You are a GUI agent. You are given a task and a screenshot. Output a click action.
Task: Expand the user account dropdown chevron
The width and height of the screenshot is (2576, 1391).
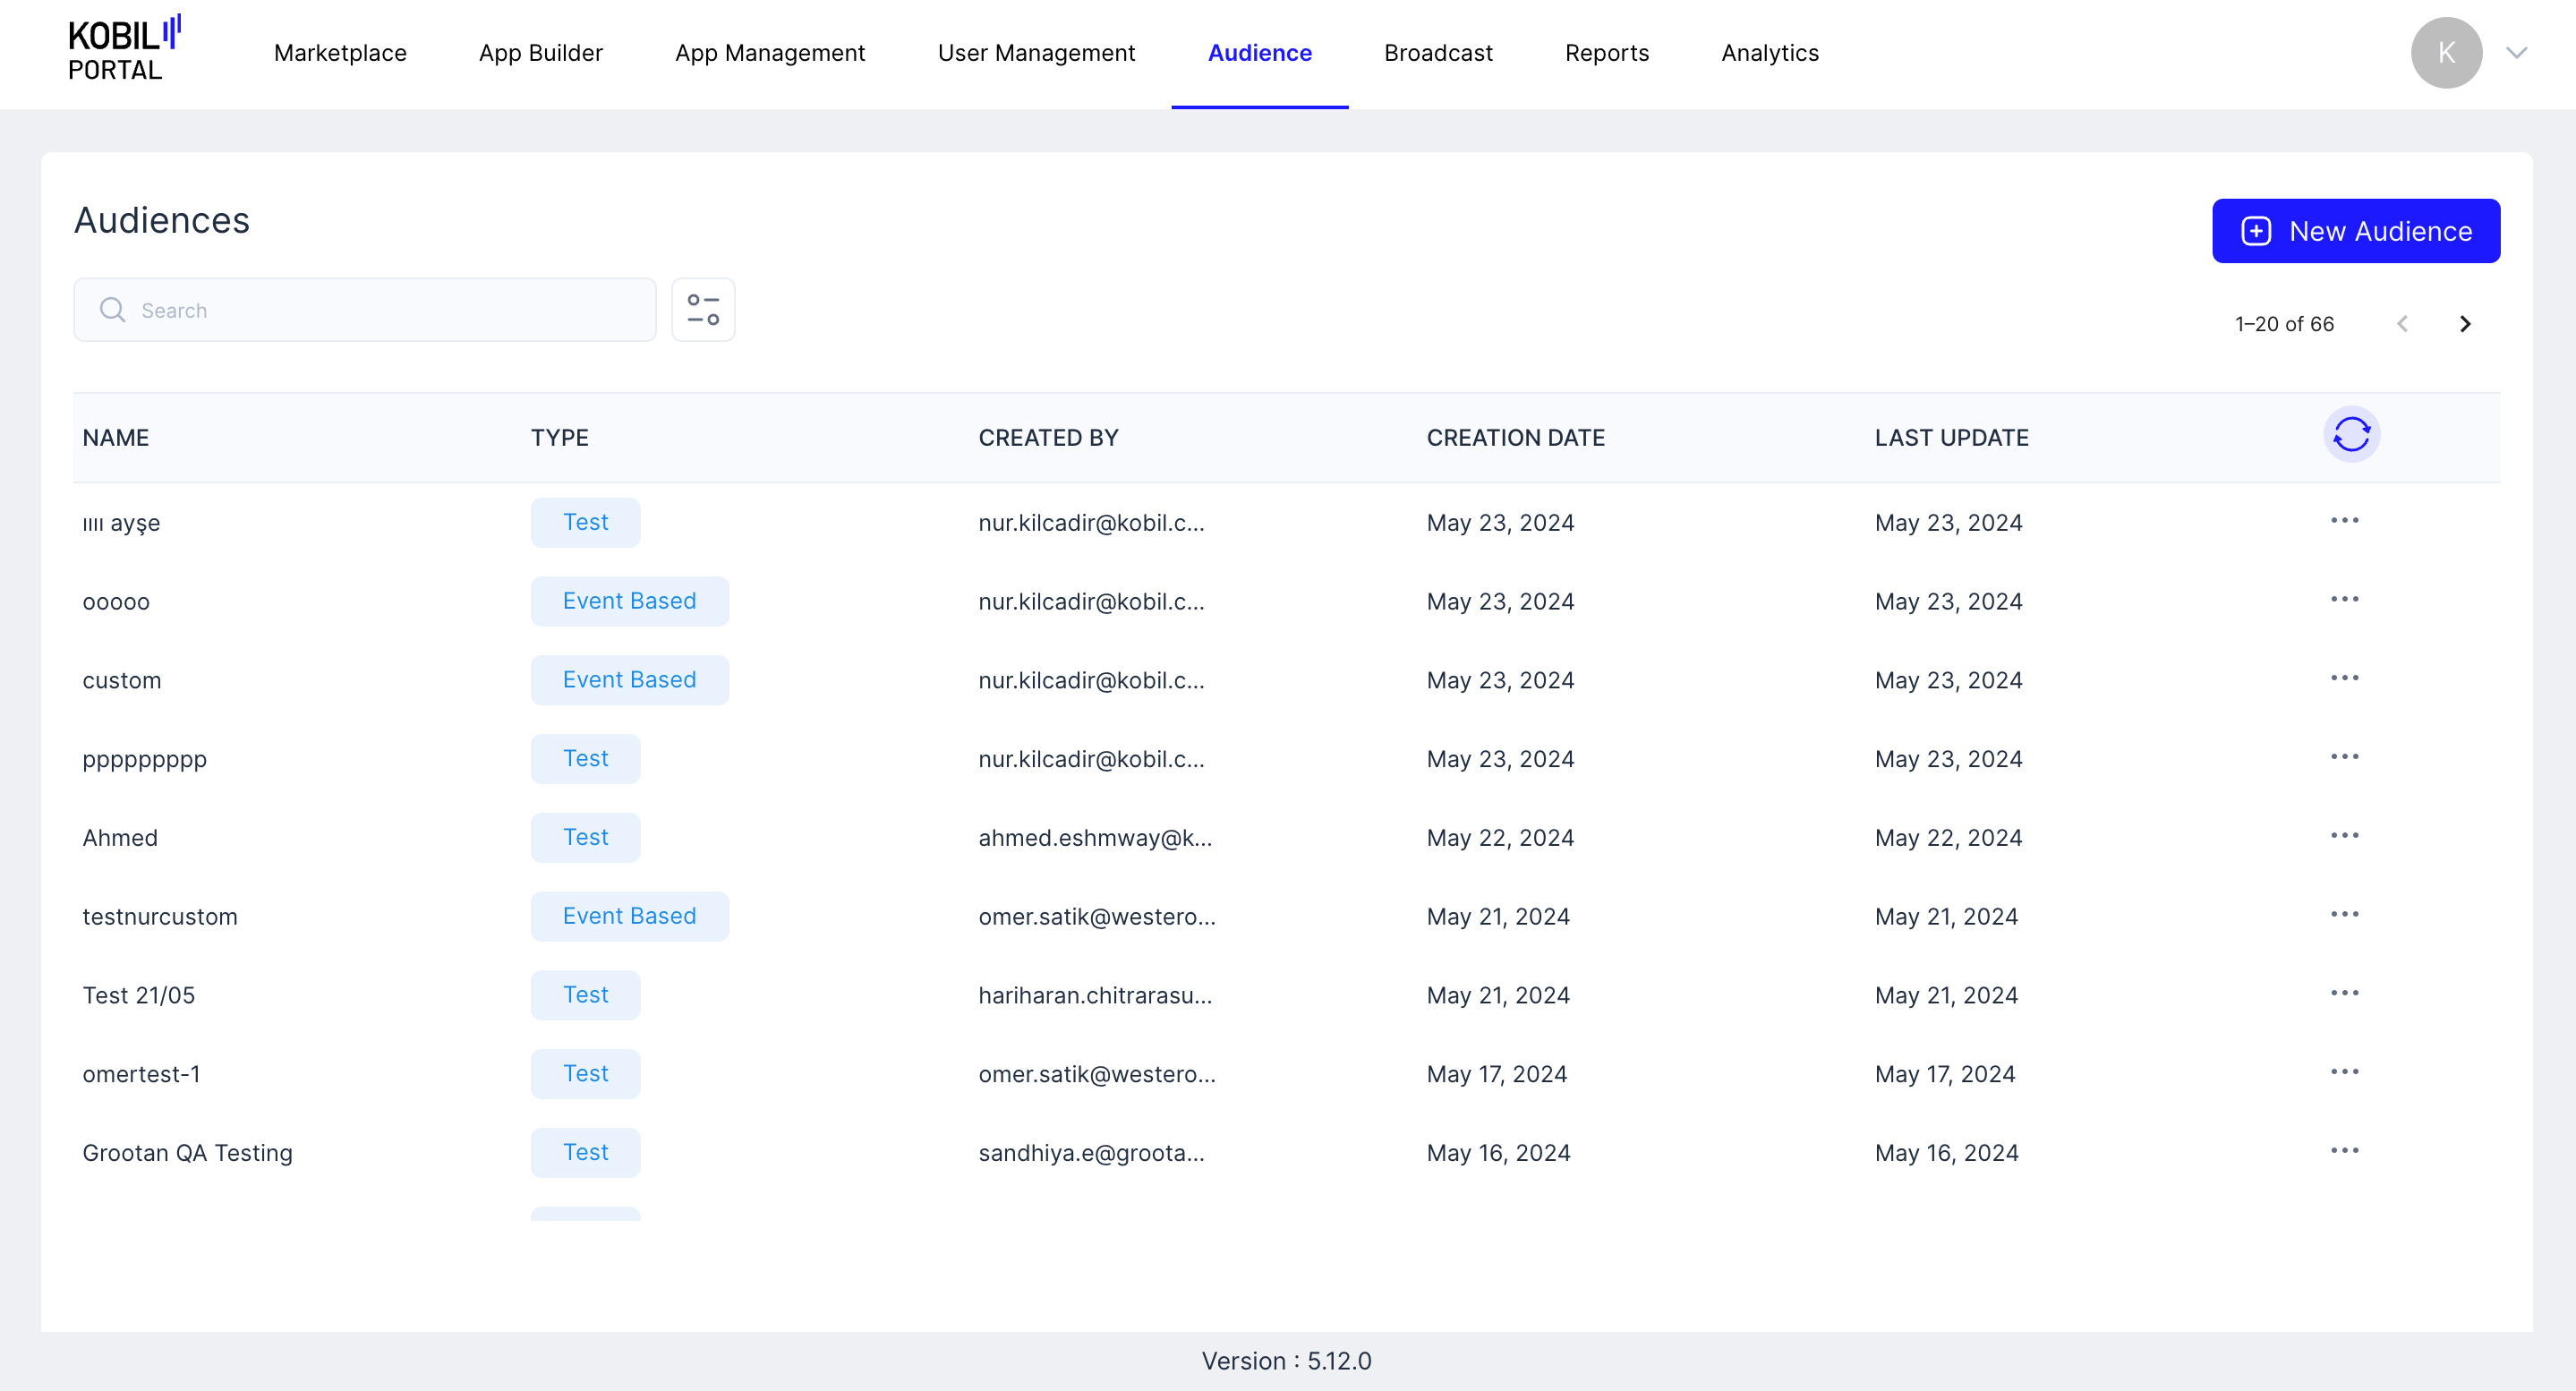tap(2516, 53)
